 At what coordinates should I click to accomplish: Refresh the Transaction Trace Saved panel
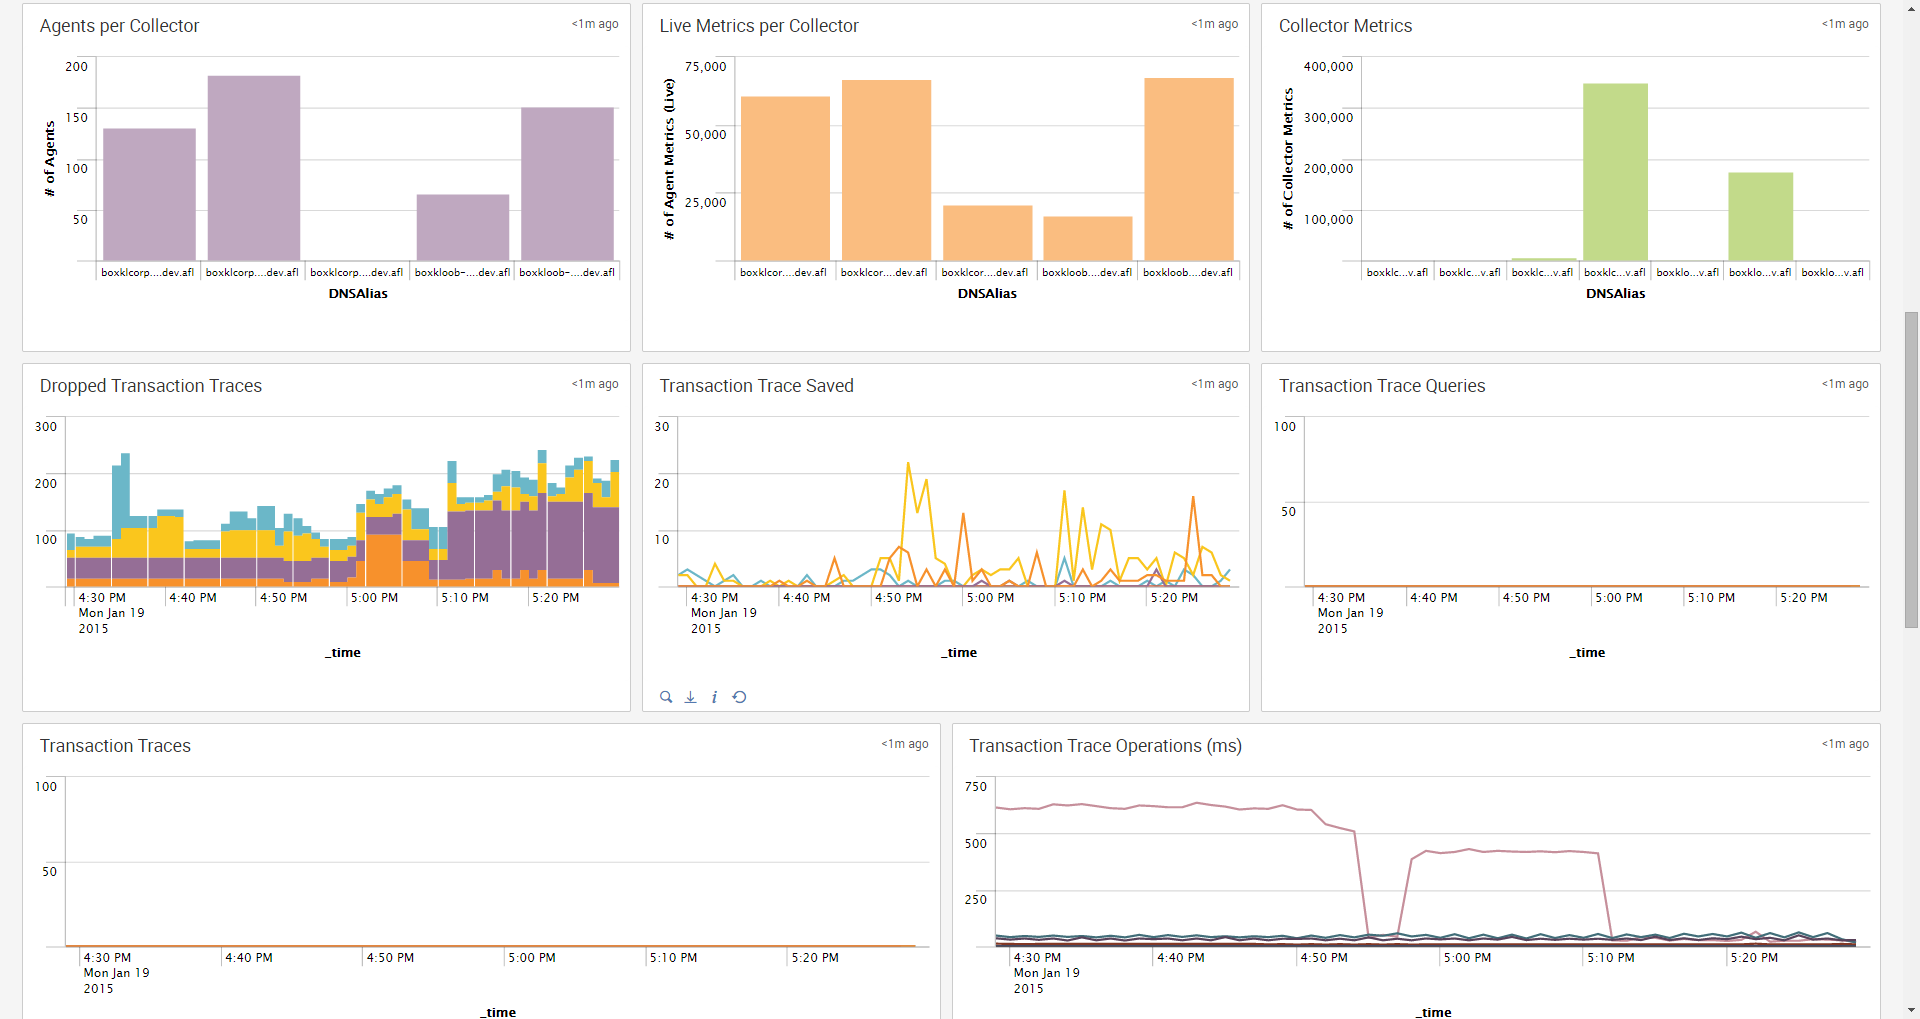pyautogui.click(x=739, y=697)
